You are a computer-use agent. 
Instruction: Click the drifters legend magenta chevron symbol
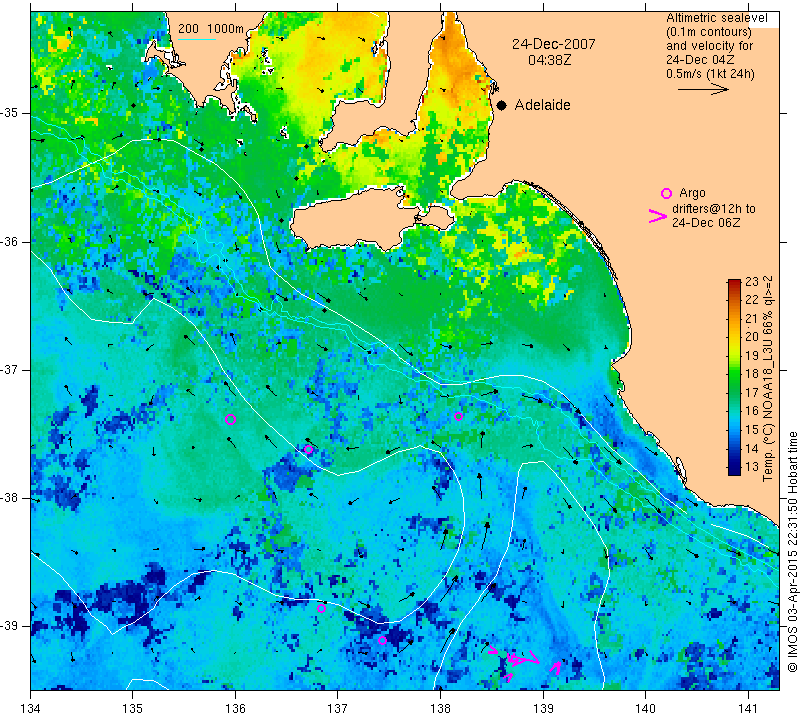[658, 216]
